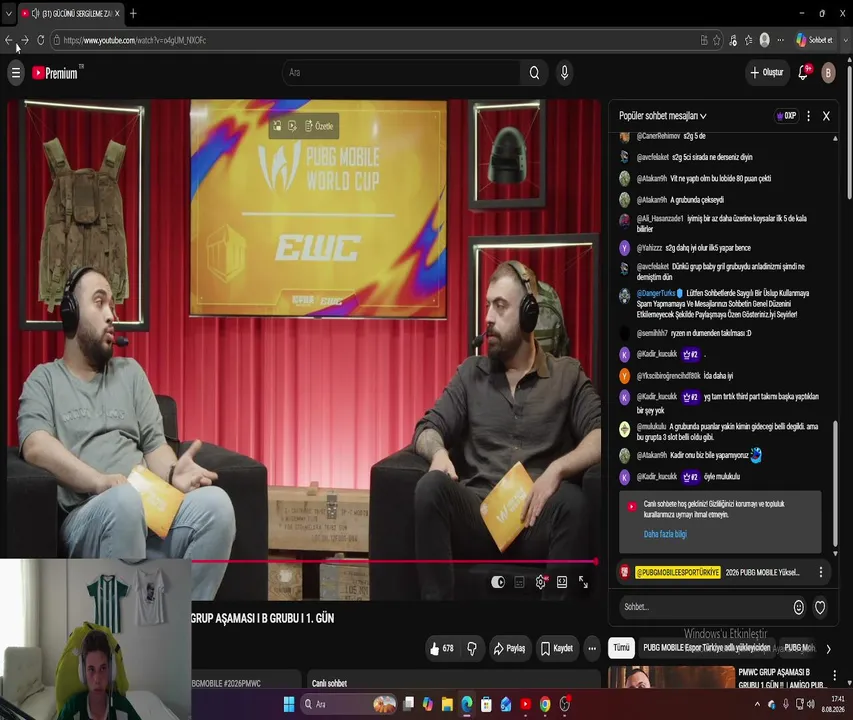853x720 pixels.
Task: Switch to the YouTube browser tab
Action: click(x=71, y=14)
